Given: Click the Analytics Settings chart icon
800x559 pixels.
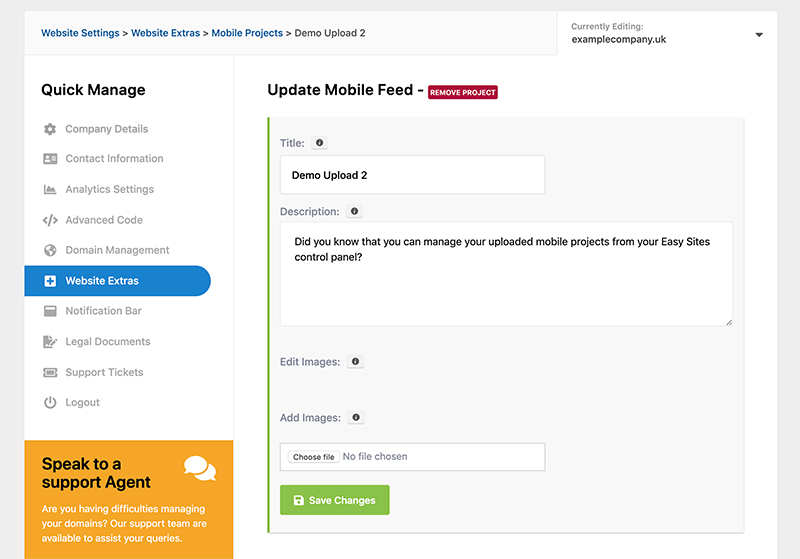Looking at the screenshot, I should tap(50, 190).
